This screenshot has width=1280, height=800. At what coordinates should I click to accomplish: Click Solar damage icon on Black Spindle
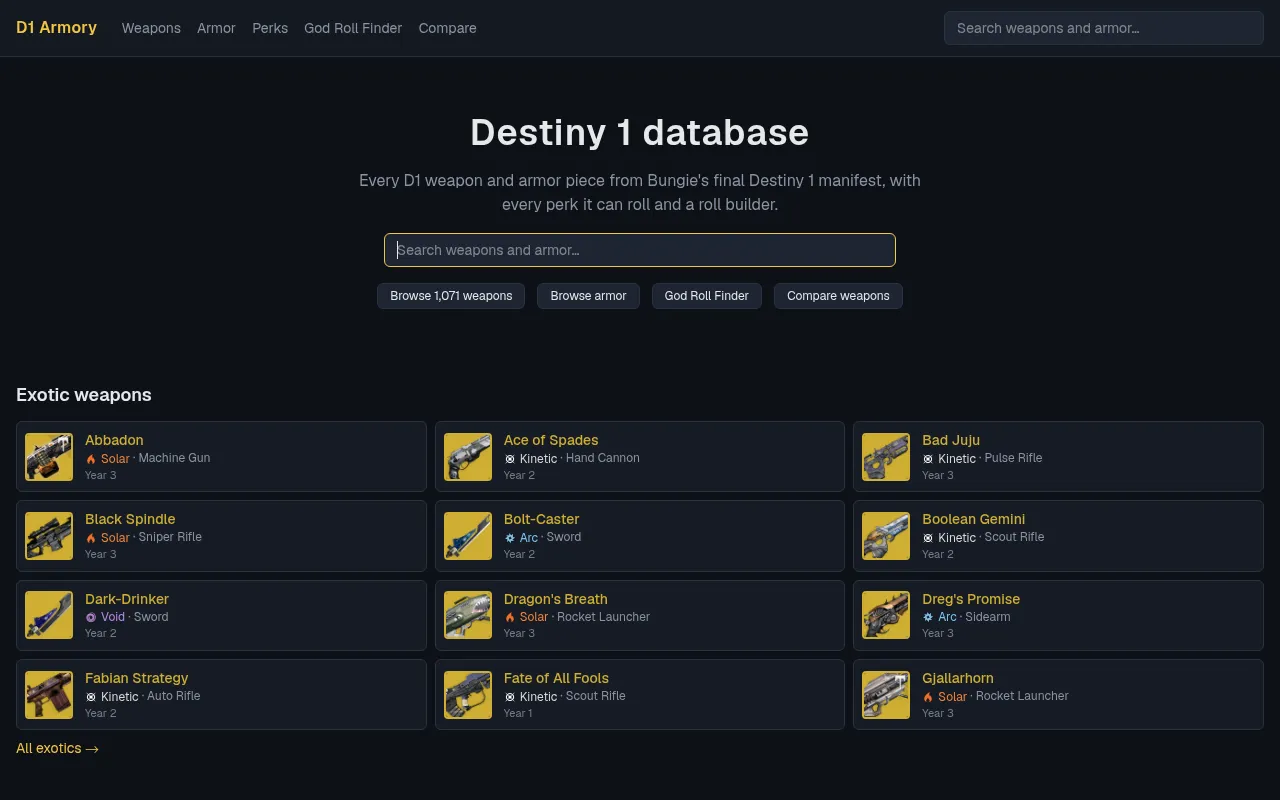91,538
